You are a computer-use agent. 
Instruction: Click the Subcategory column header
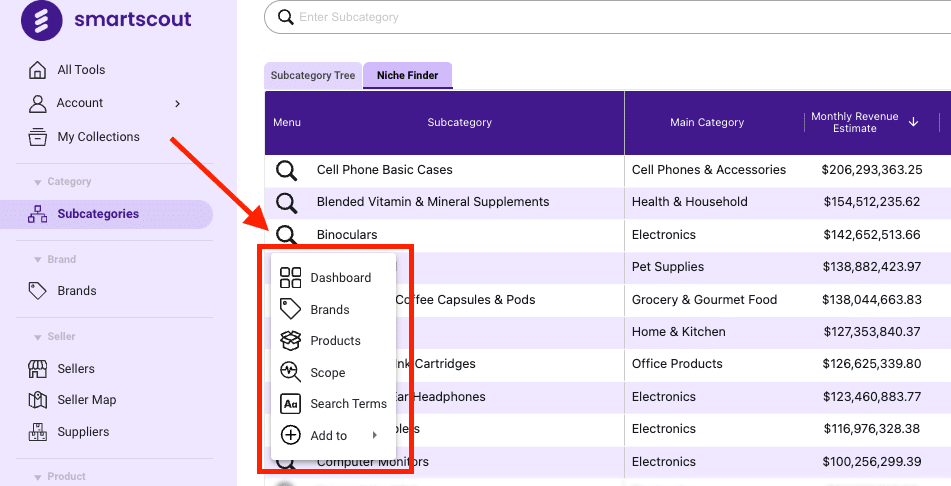pos(459,123)
